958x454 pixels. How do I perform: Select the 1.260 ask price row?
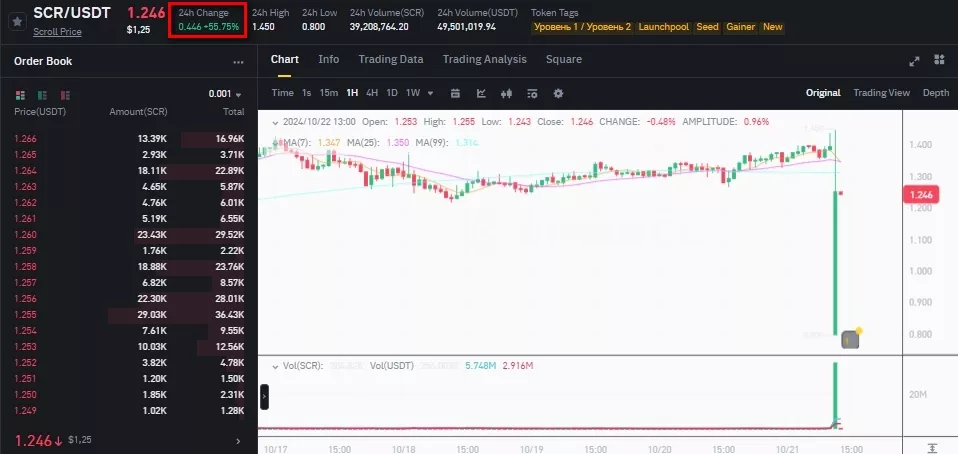click(129, 235)
